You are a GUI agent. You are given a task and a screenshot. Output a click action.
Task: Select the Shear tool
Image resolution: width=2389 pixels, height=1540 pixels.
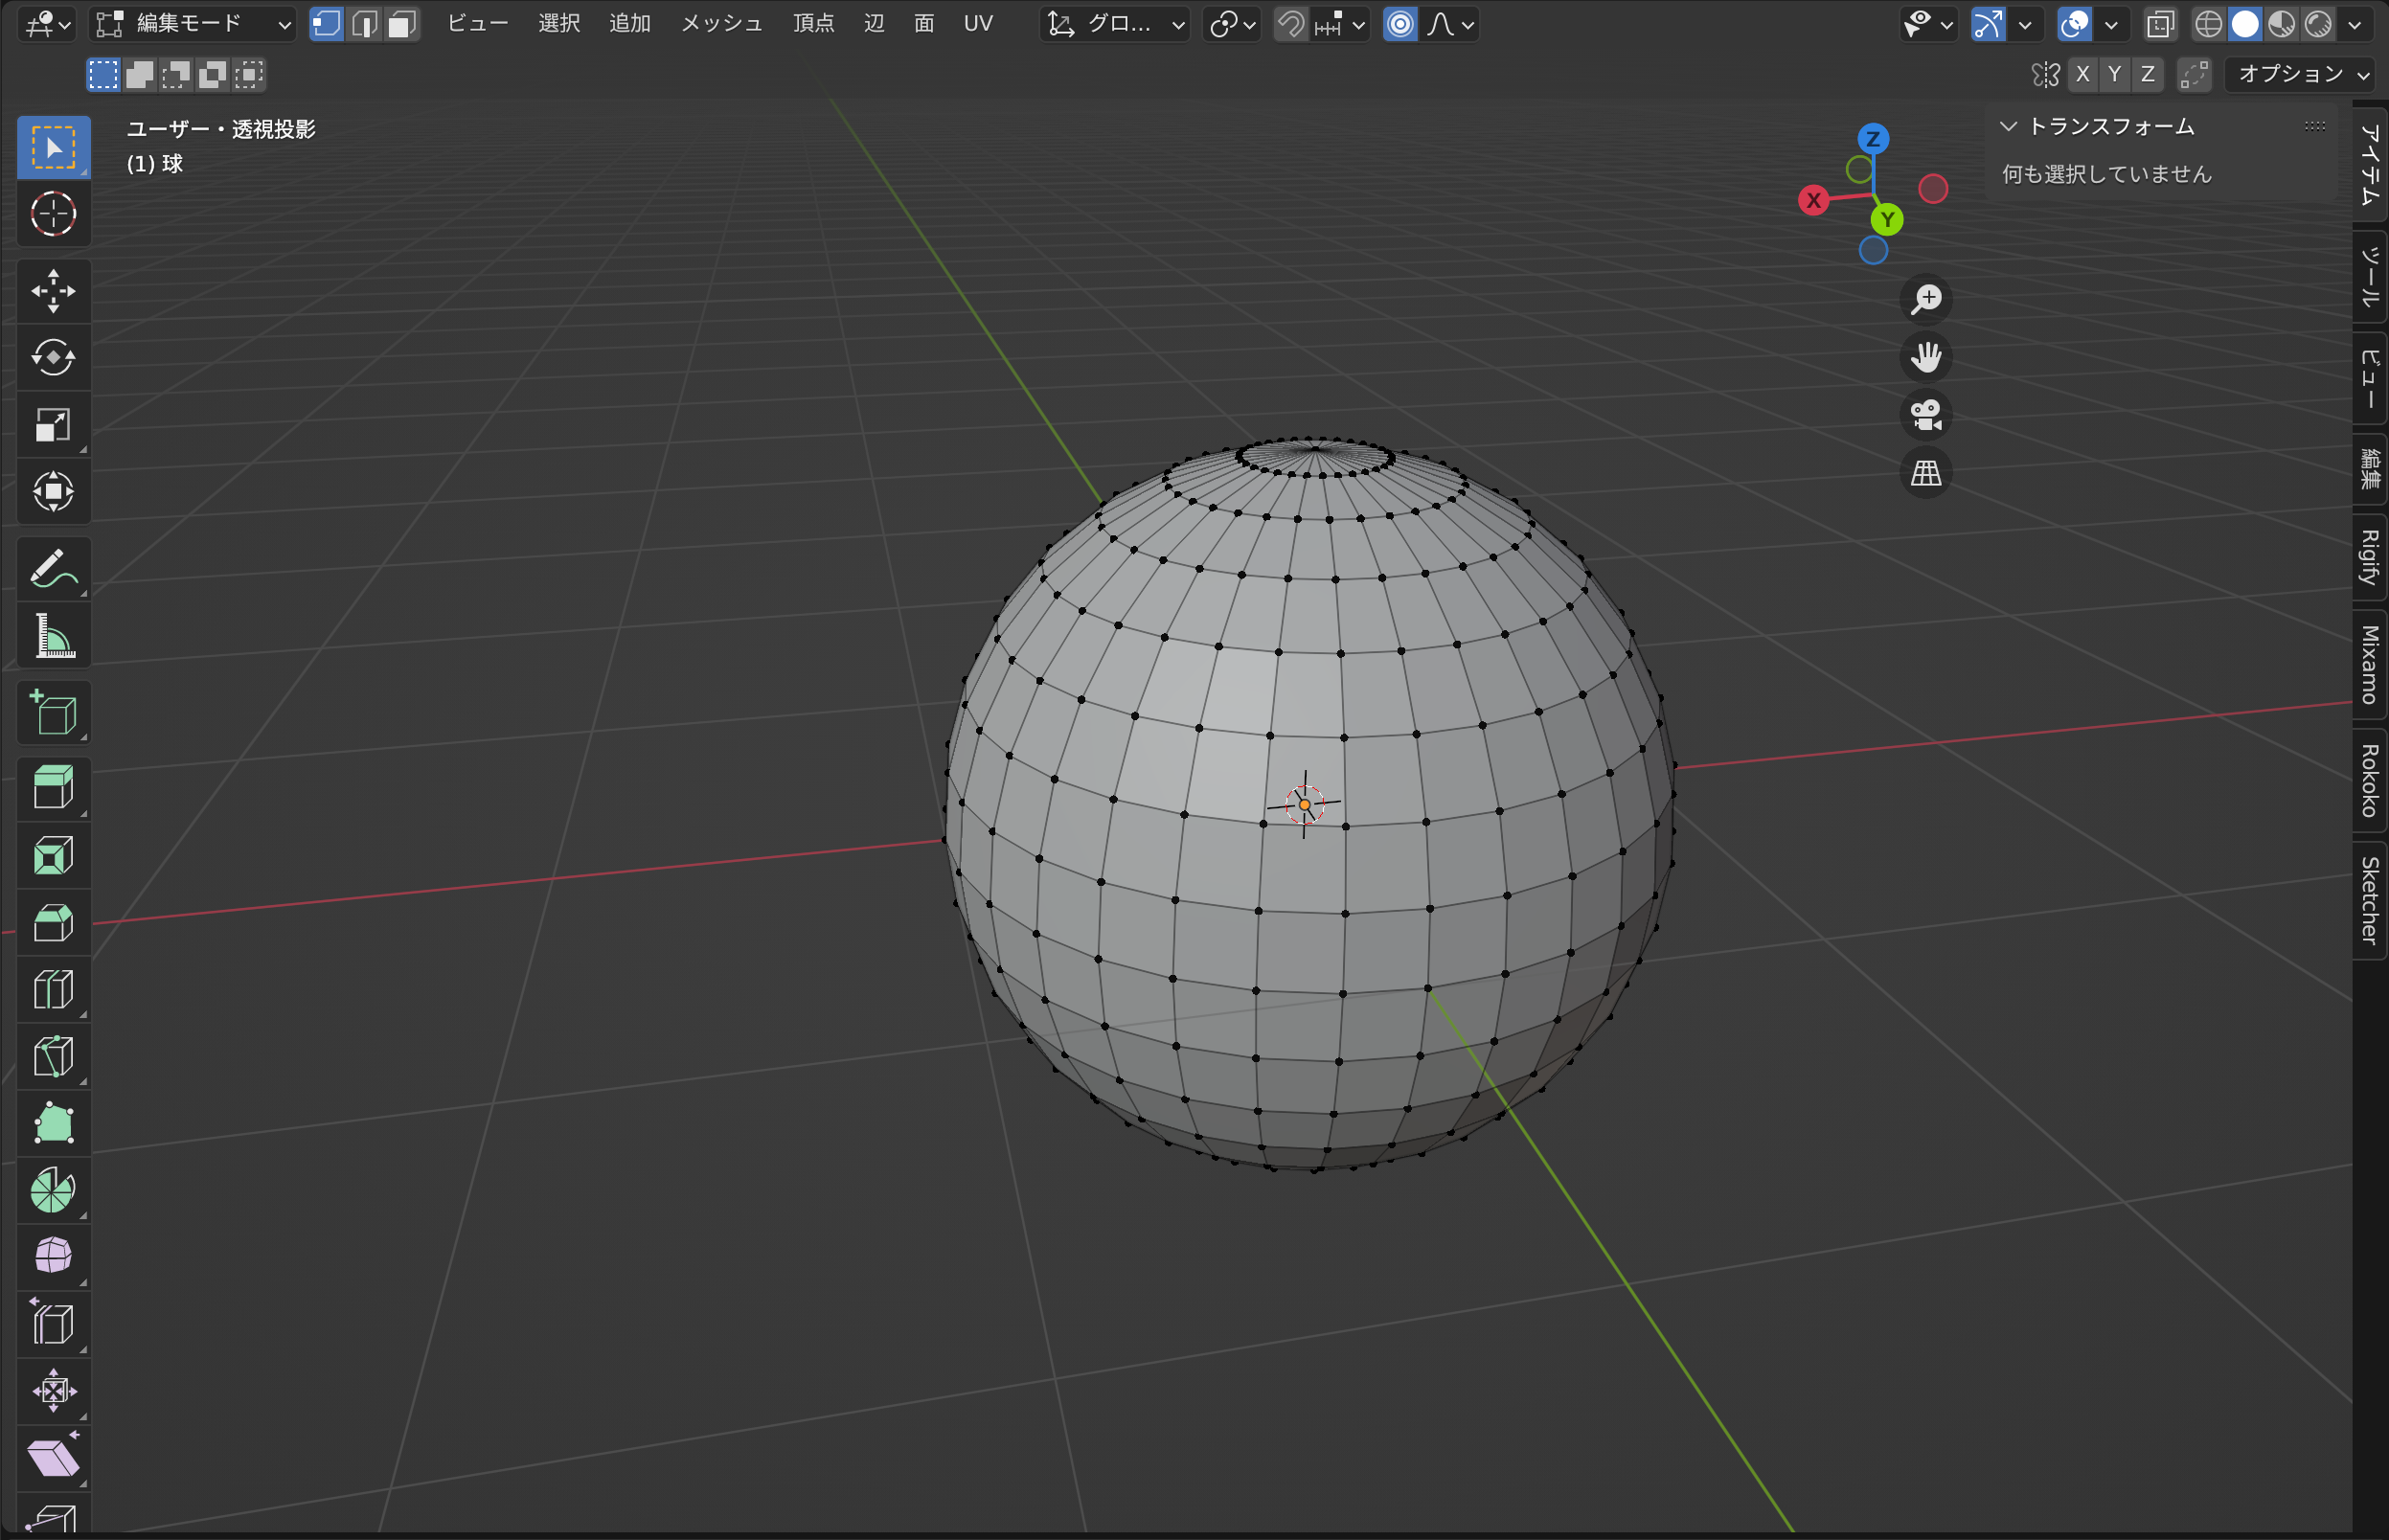click(x=54, y=1458)
